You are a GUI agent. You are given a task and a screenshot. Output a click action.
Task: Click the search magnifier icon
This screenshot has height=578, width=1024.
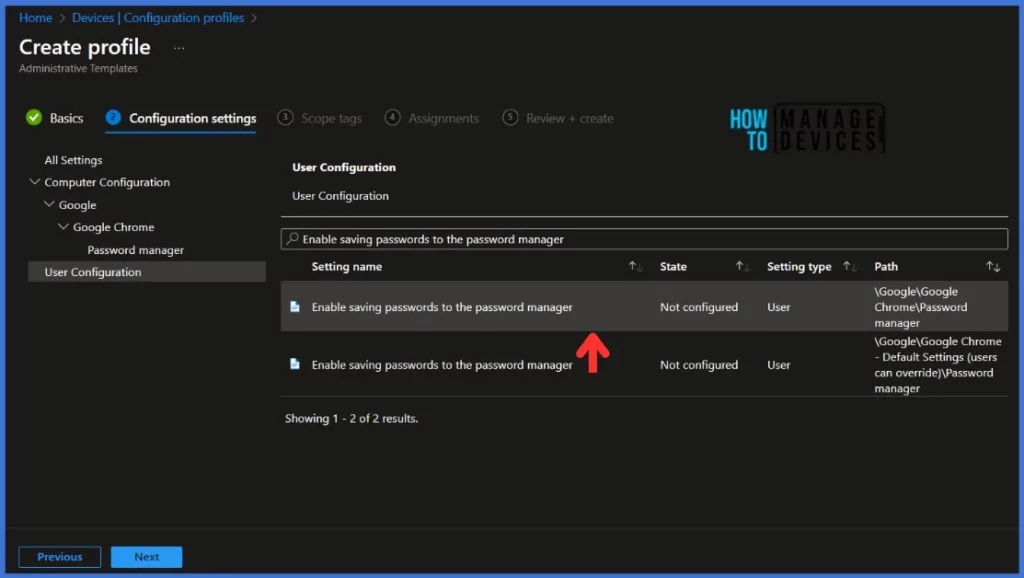[x=293, y=239]
